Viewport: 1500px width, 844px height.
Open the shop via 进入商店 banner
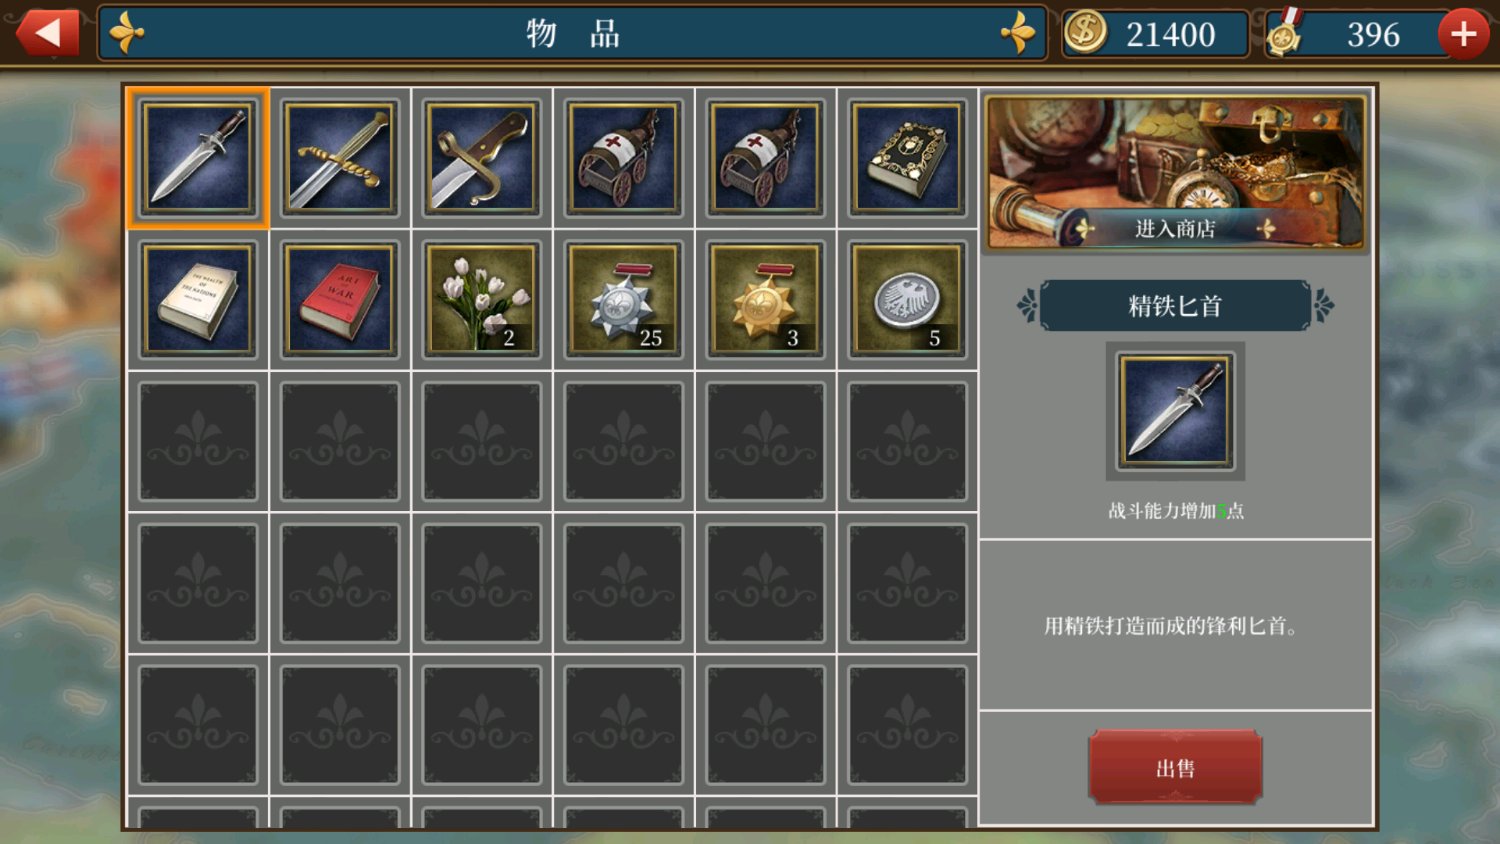pyautogui.click(x=1175, y=172)
